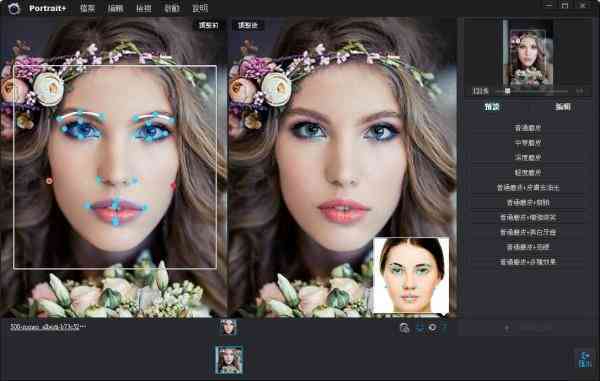Screen dimensions: 600x381
Task: Click the right mouth corner keypoint
Action: 145,208
